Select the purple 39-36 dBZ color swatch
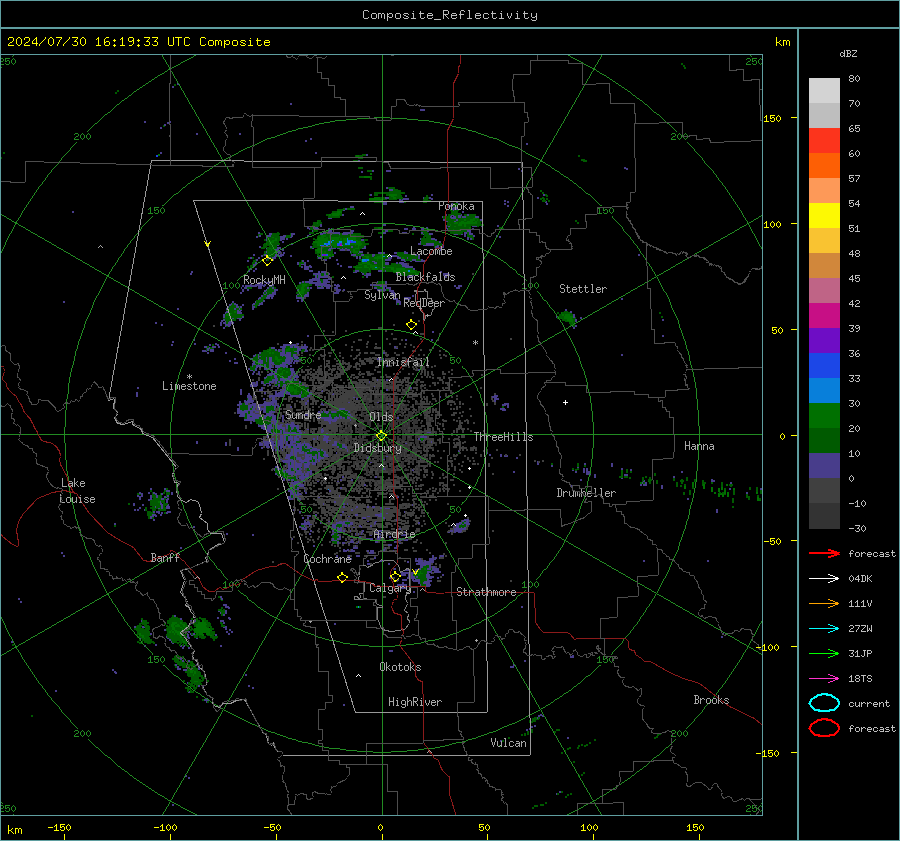The width and height of the screenshot is (900, 841). point(824,341)
